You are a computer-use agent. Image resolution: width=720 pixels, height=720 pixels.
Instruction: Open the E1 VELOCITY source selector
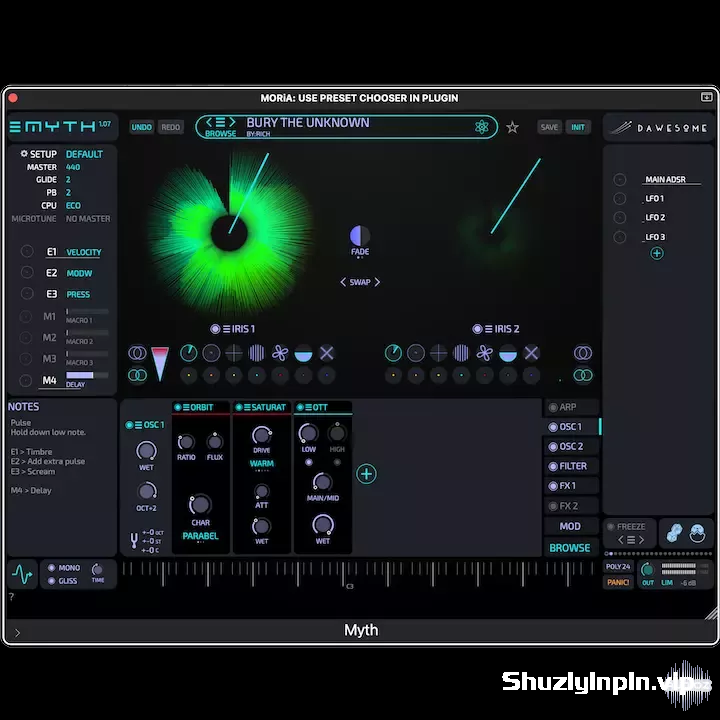(x=84, y=252)
